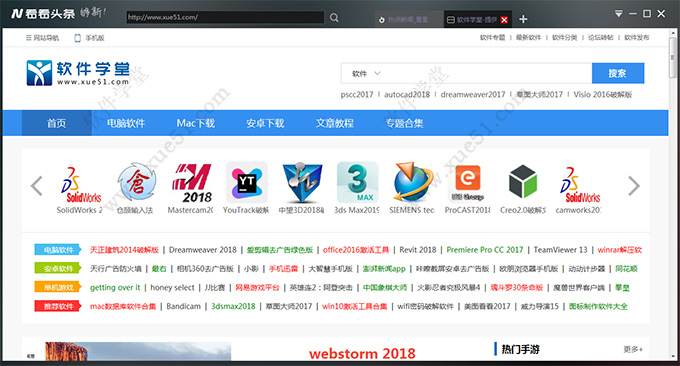Open 手机迅雷 link
Viewport: 680px width, 366px height.
tap(283, 268)
